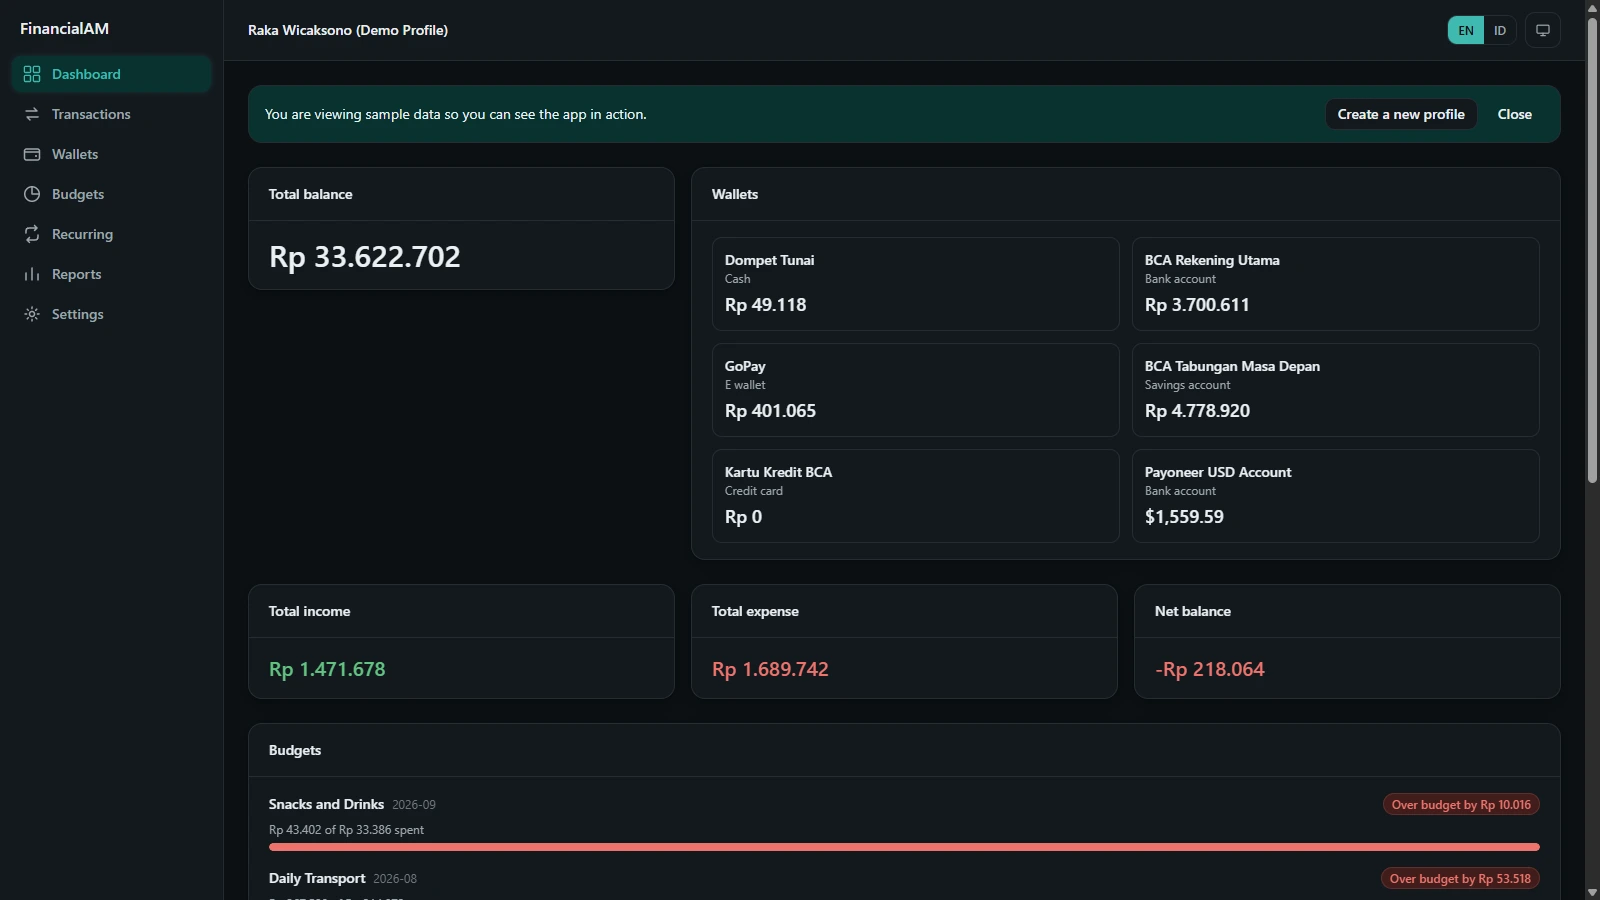Open the Dompet Tunai wallet card

[x=915, y=284]
